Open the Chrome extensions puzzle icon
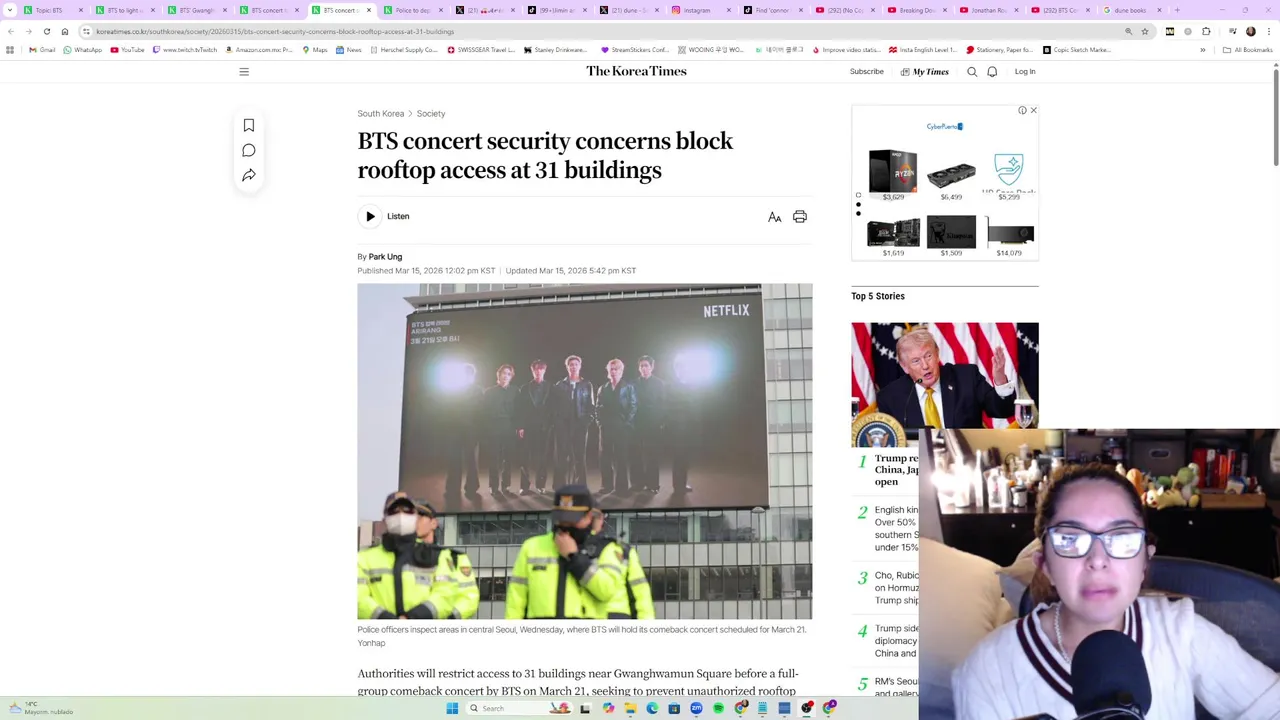The width and height of the screenshot is (1280, 720). [x=1206, y=31]
